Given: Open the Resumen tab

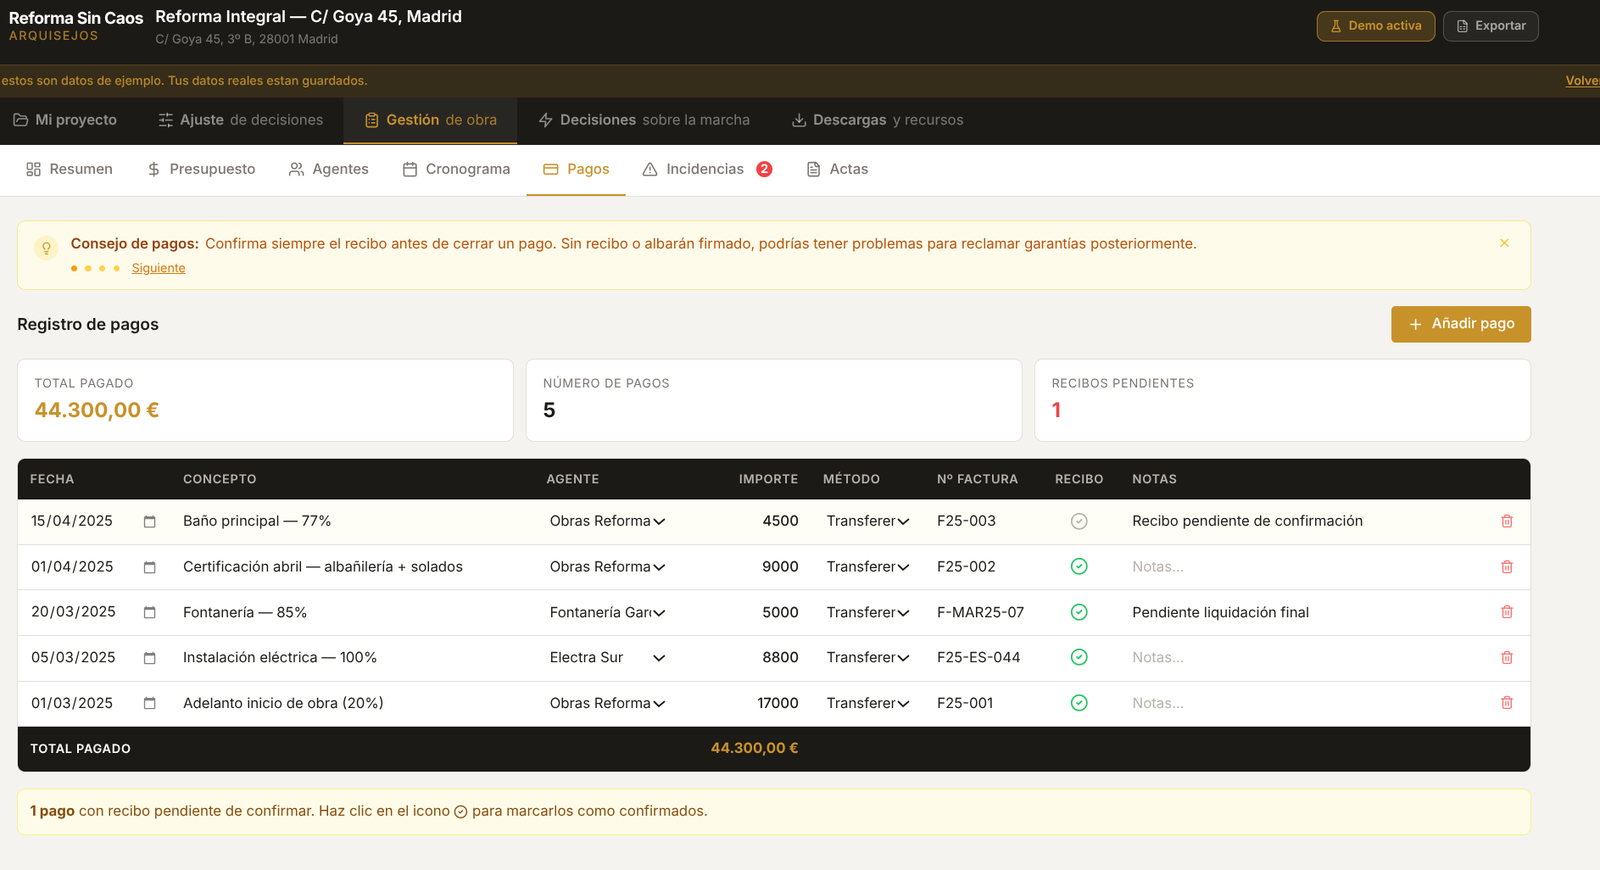Looking at the screenshot, I should [x=69, y=169].
